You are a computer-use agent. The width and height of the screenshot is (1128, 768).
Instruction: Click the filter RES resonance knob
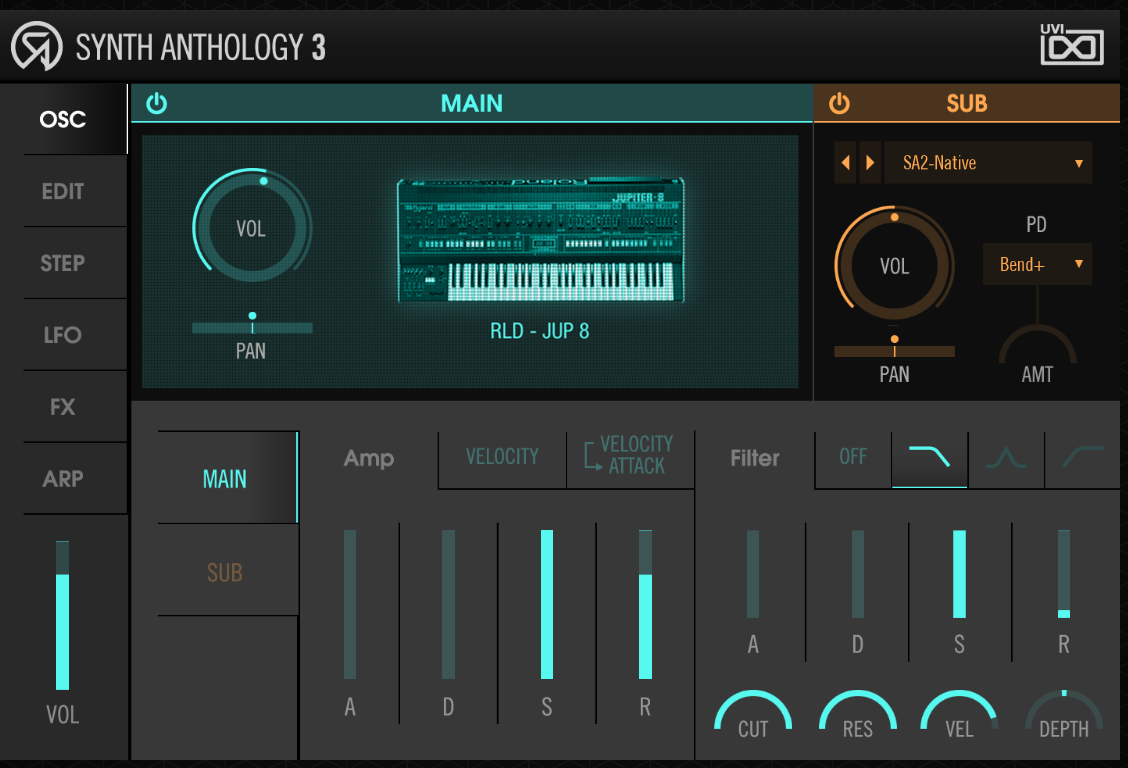click(x=858, y=715)
